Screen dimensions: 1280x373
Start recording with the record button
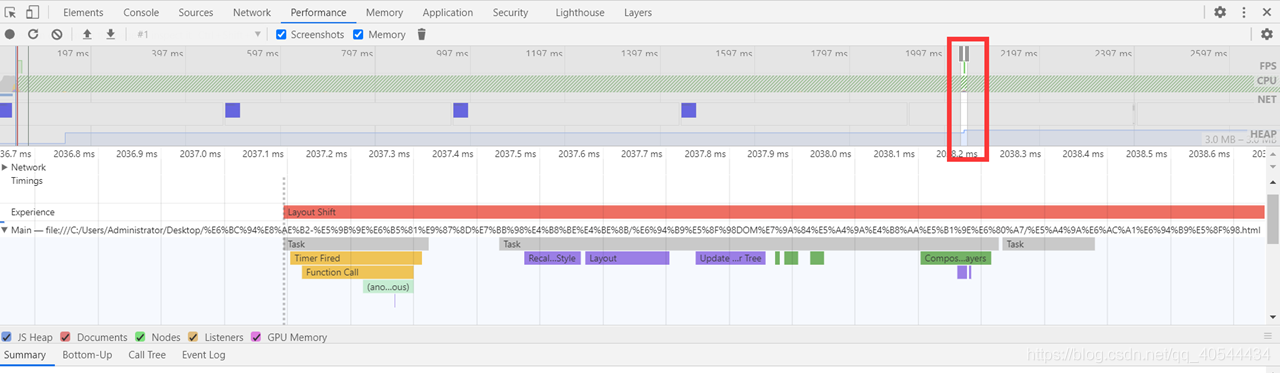click(x=10, y=34)
